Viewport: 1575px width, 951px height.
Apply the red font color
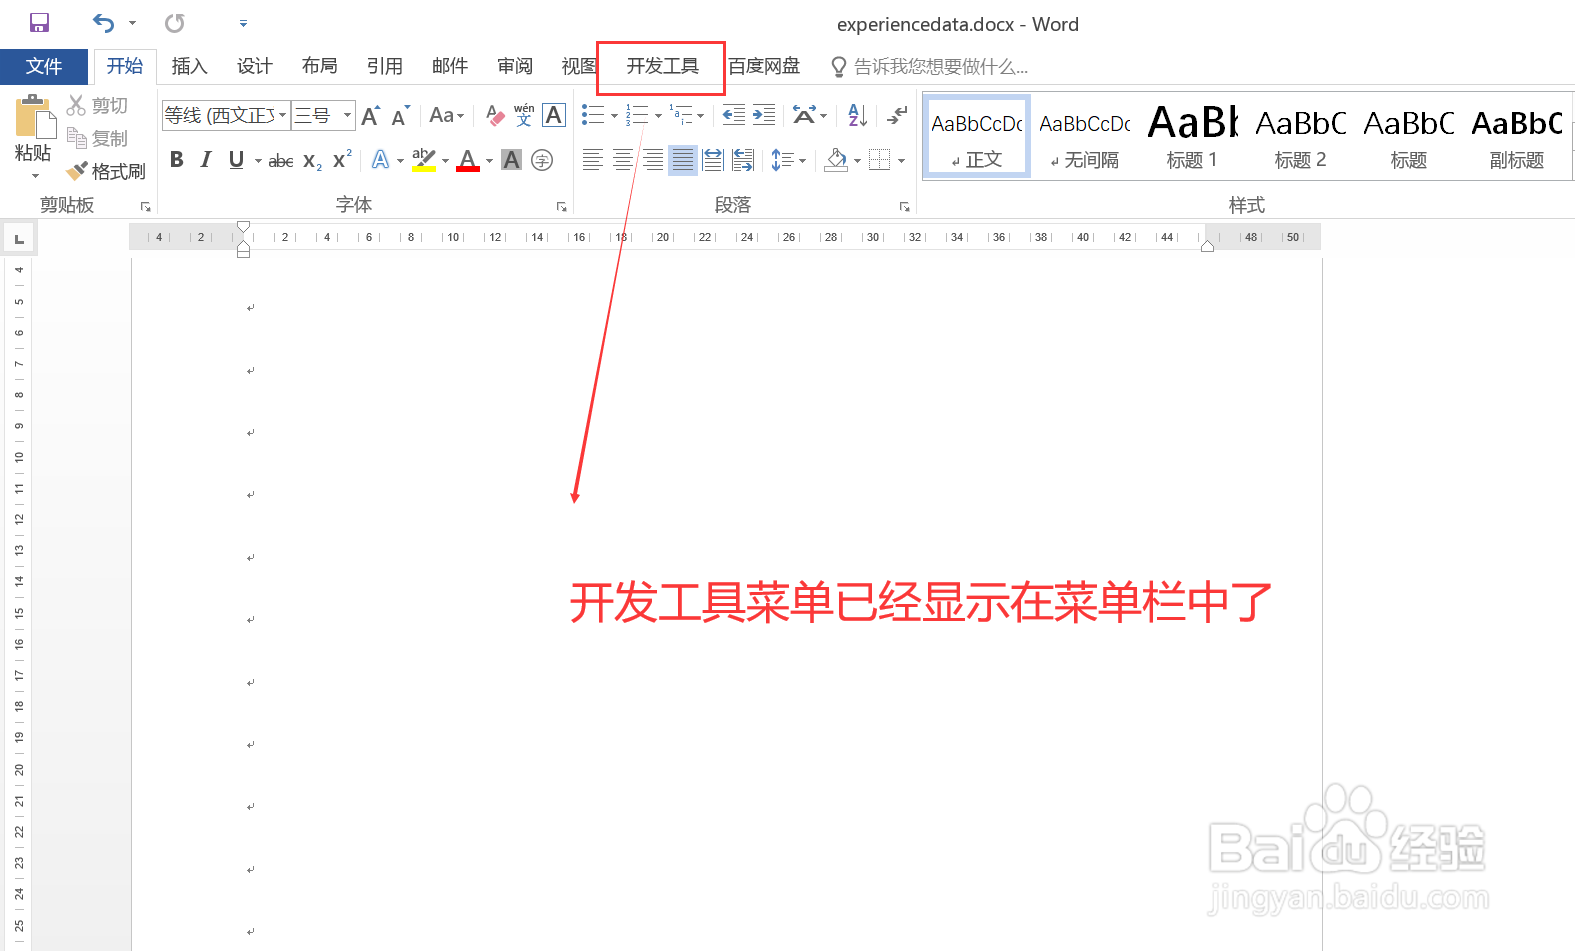[x=468, y=160]
